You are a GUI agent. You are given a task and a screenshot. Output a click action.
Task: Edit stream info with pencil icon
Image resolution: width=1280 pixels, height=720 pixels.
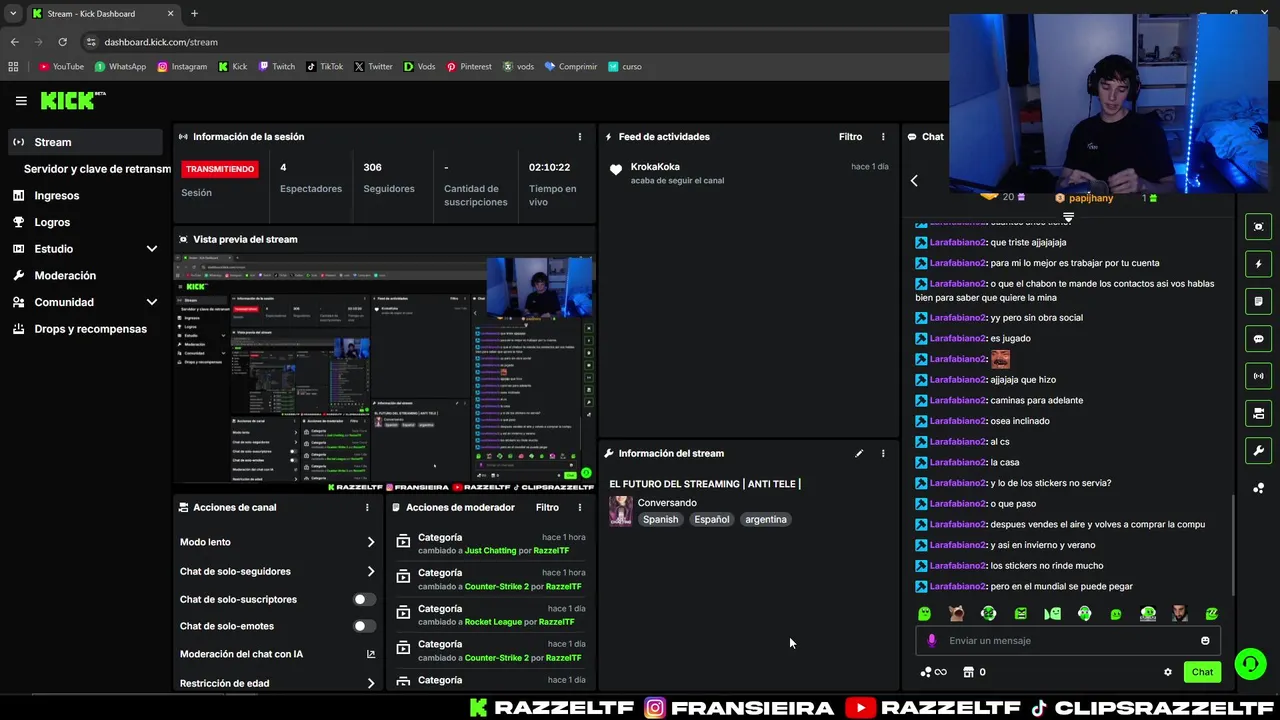pyautogui.click(x=859, y=453)
